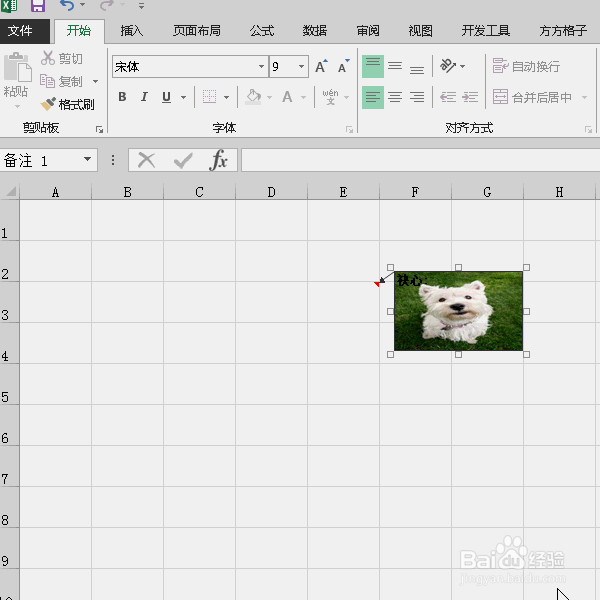Click the Save icon in the quick access toolbar

coord(38,5)
